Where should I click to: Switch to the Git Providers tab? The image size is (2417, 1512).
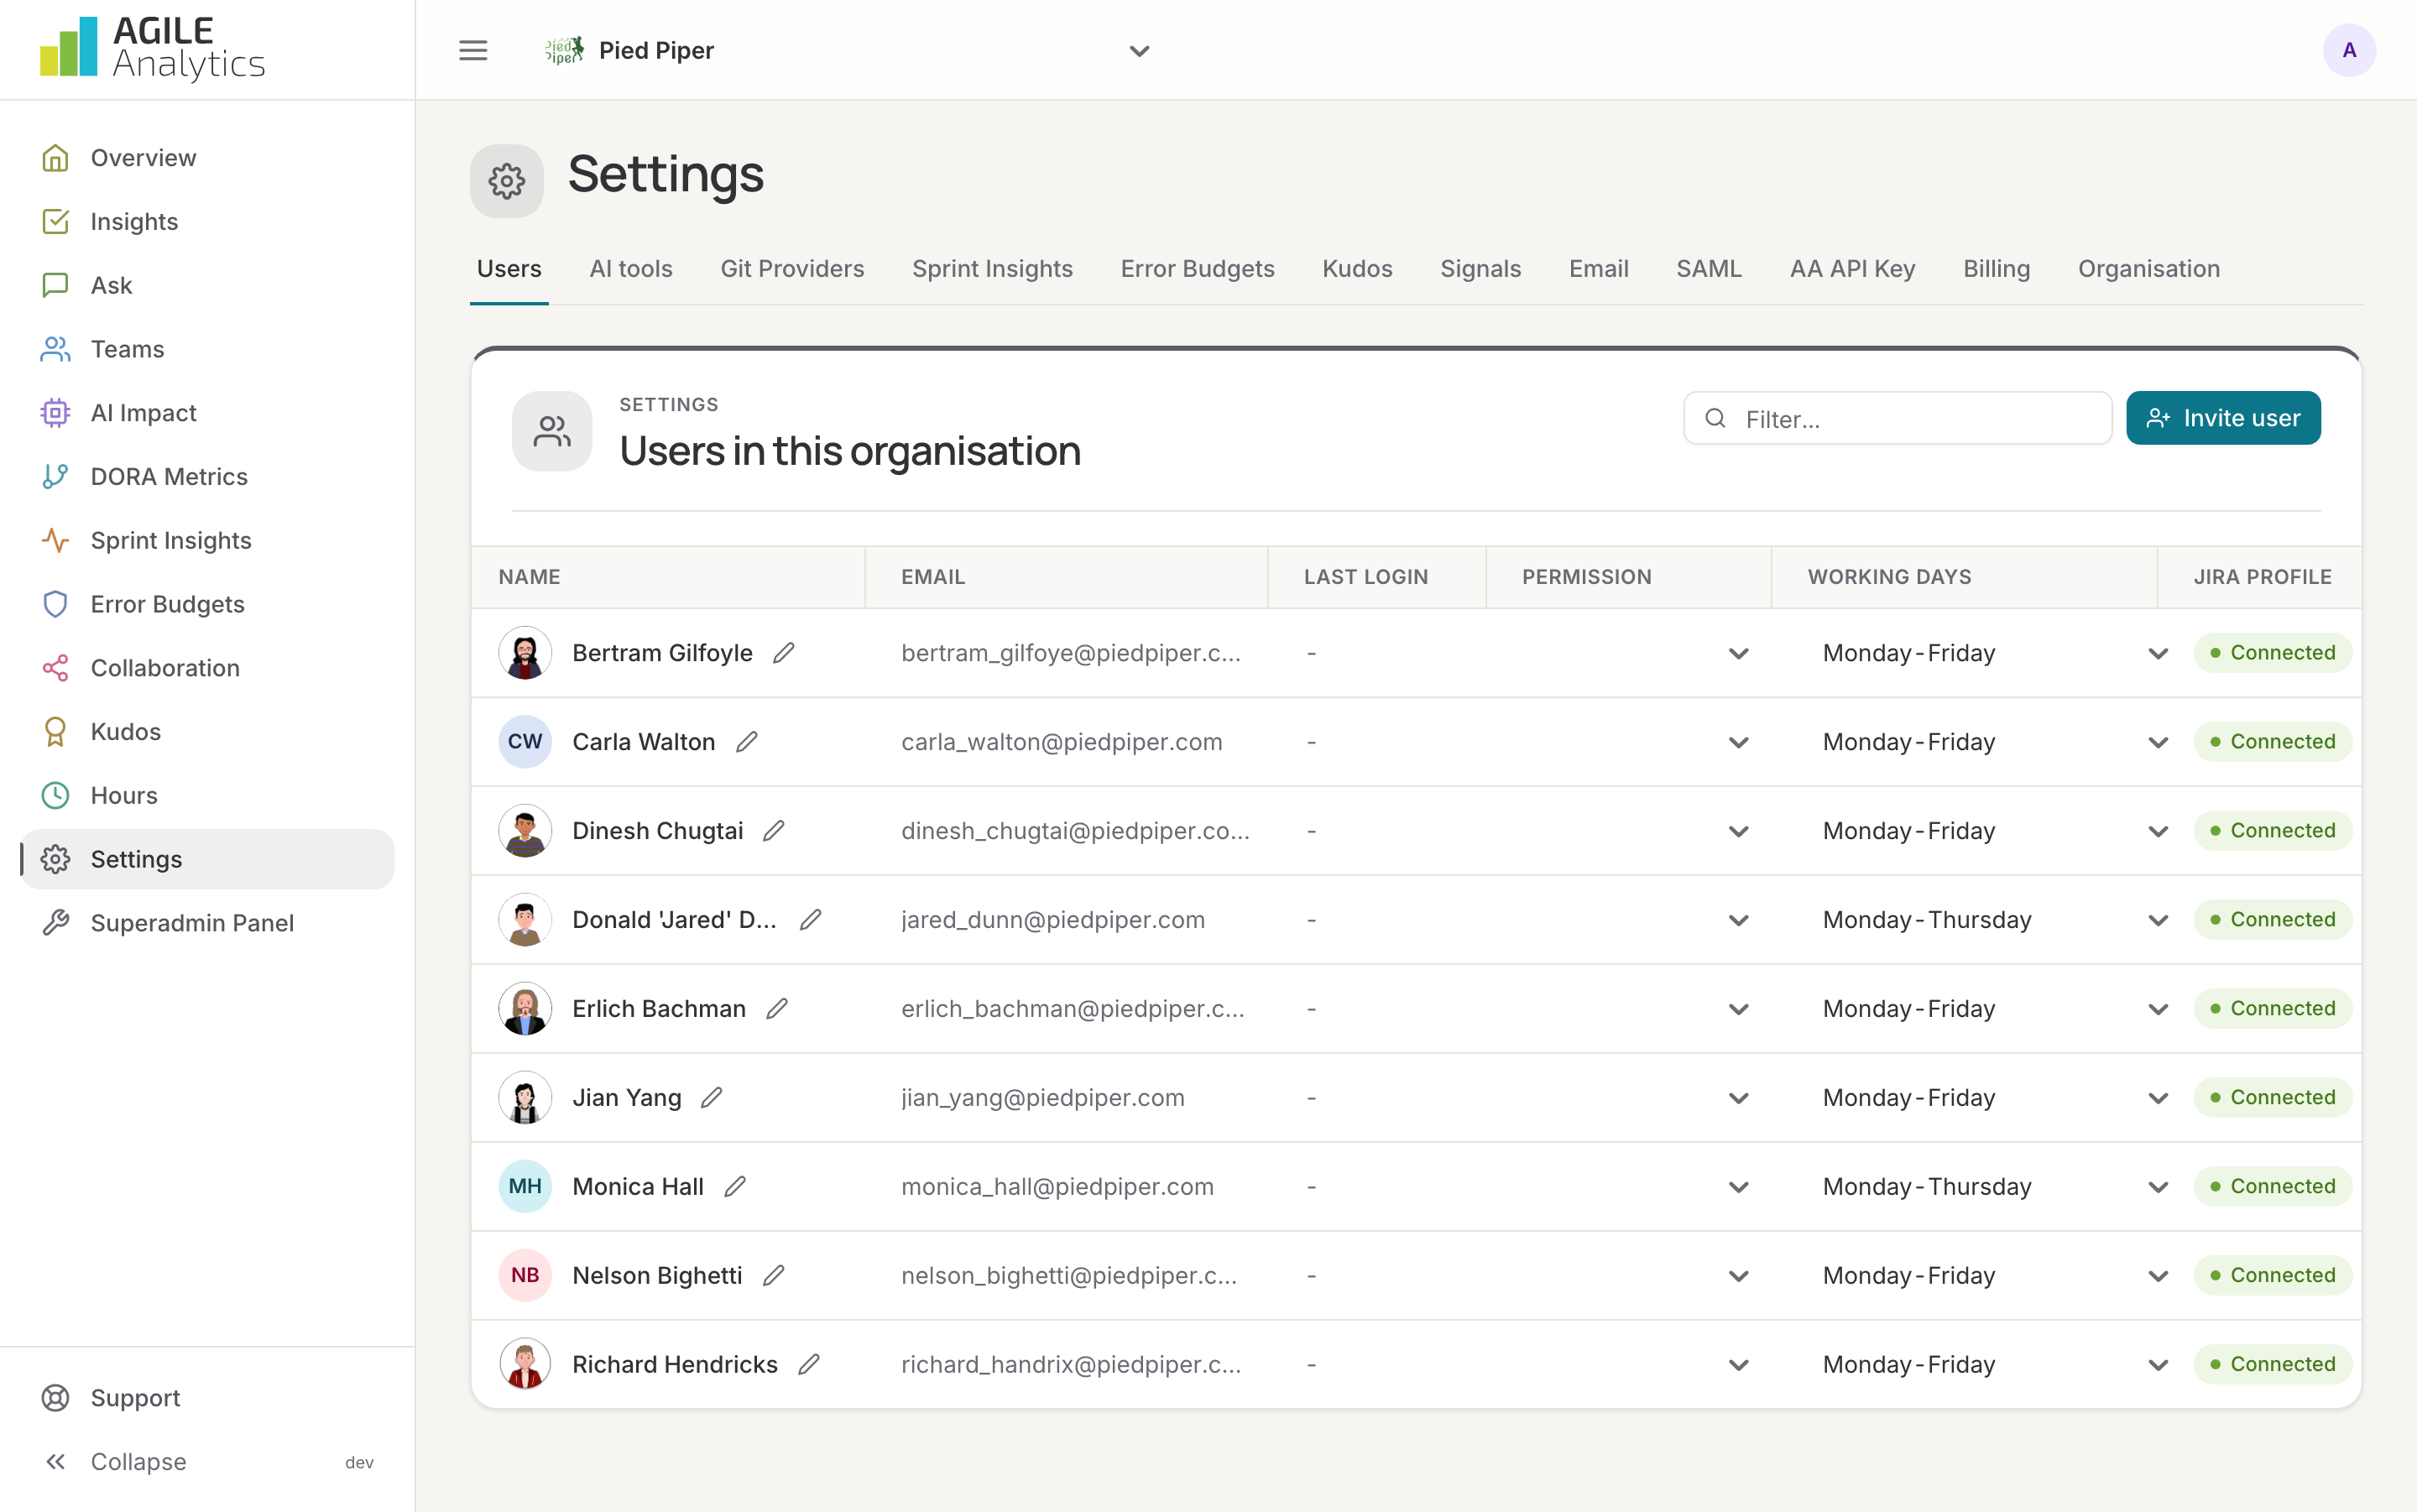point(792,269)
